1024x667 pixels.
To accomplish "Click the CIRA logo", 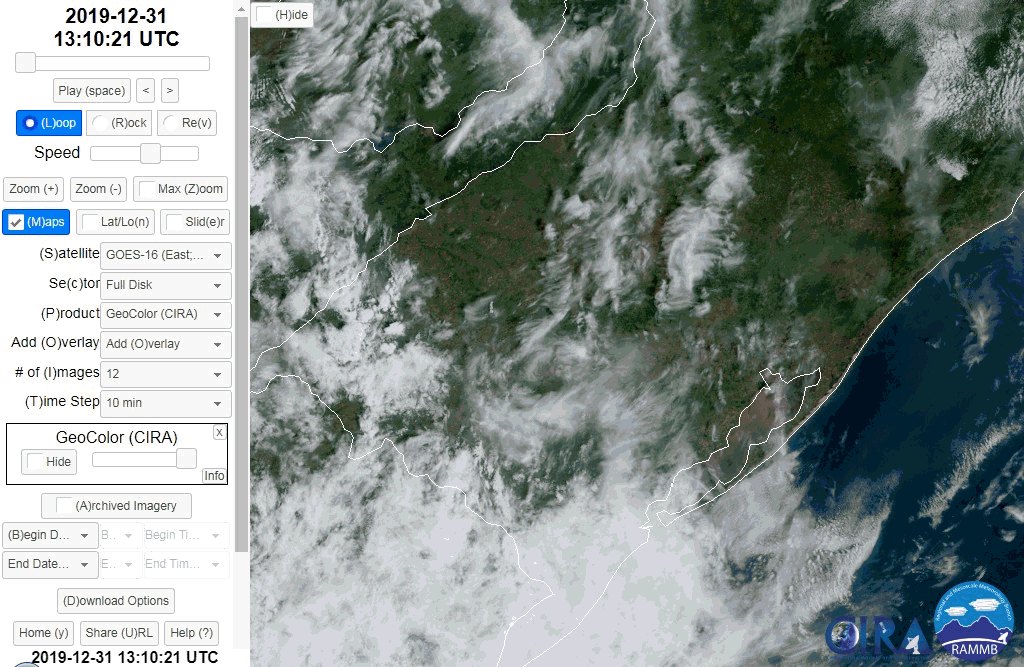I will coord(877,632).
